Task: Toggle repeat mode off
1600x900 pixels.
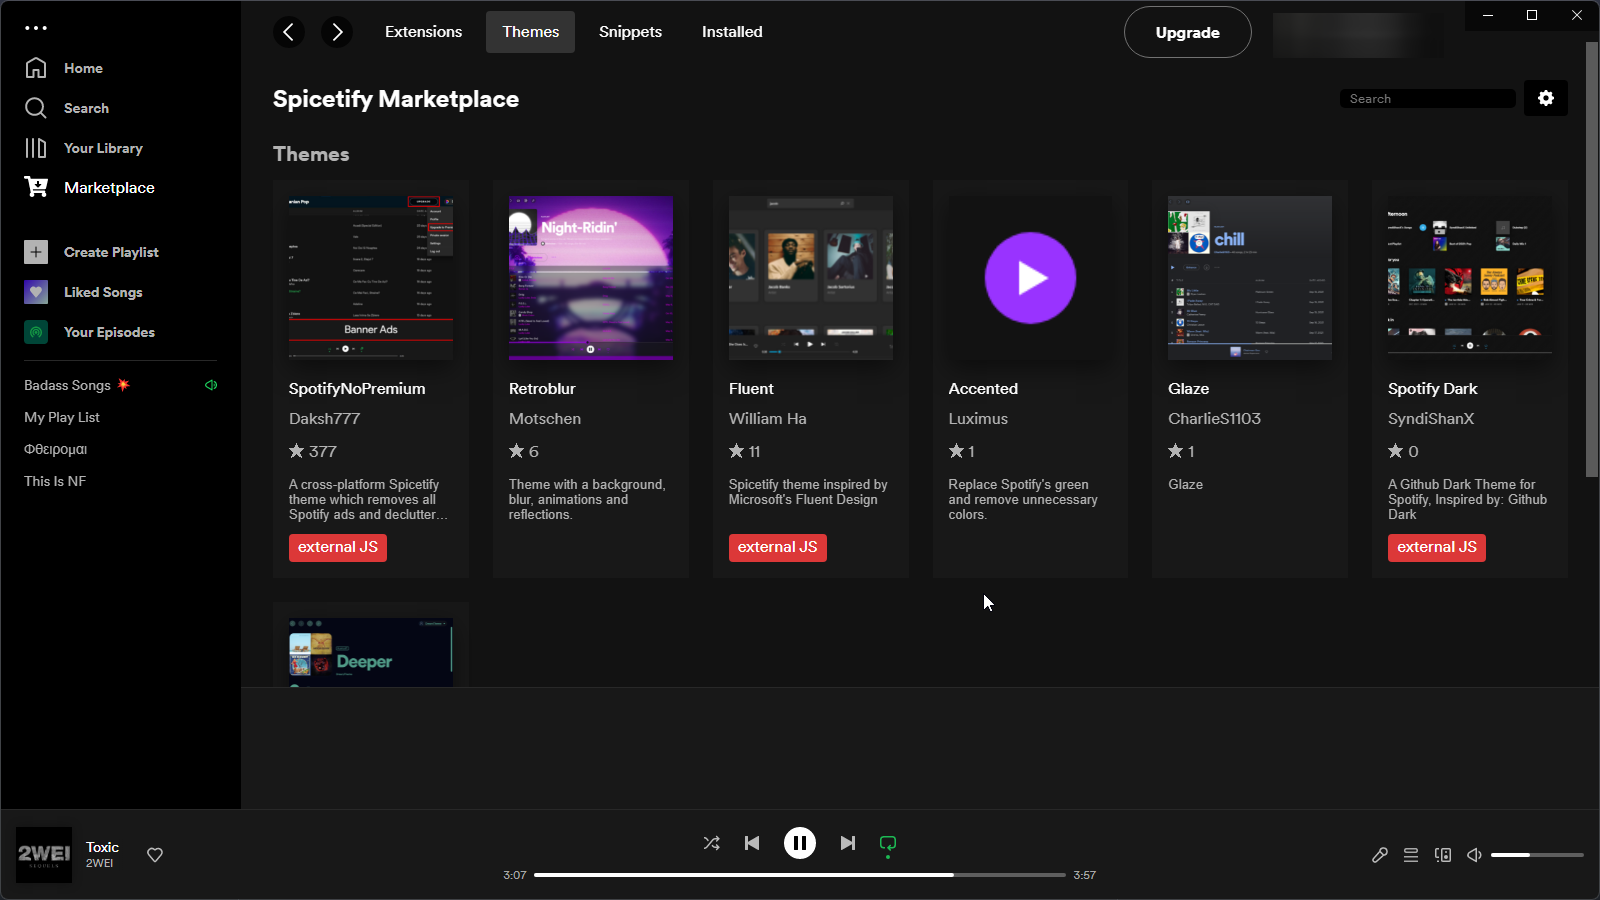Action: click(887, 843)
